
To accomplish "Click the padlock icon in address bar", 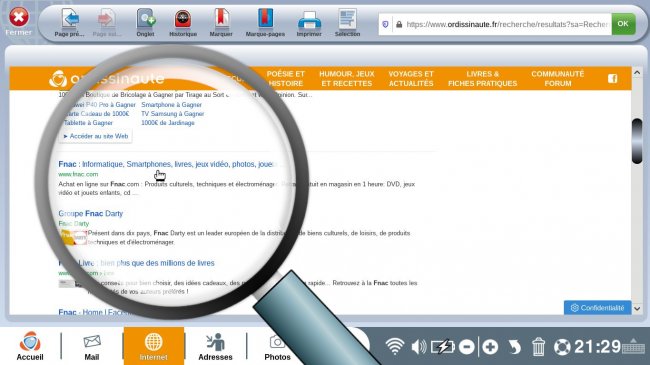I will [x=399, y=24].
